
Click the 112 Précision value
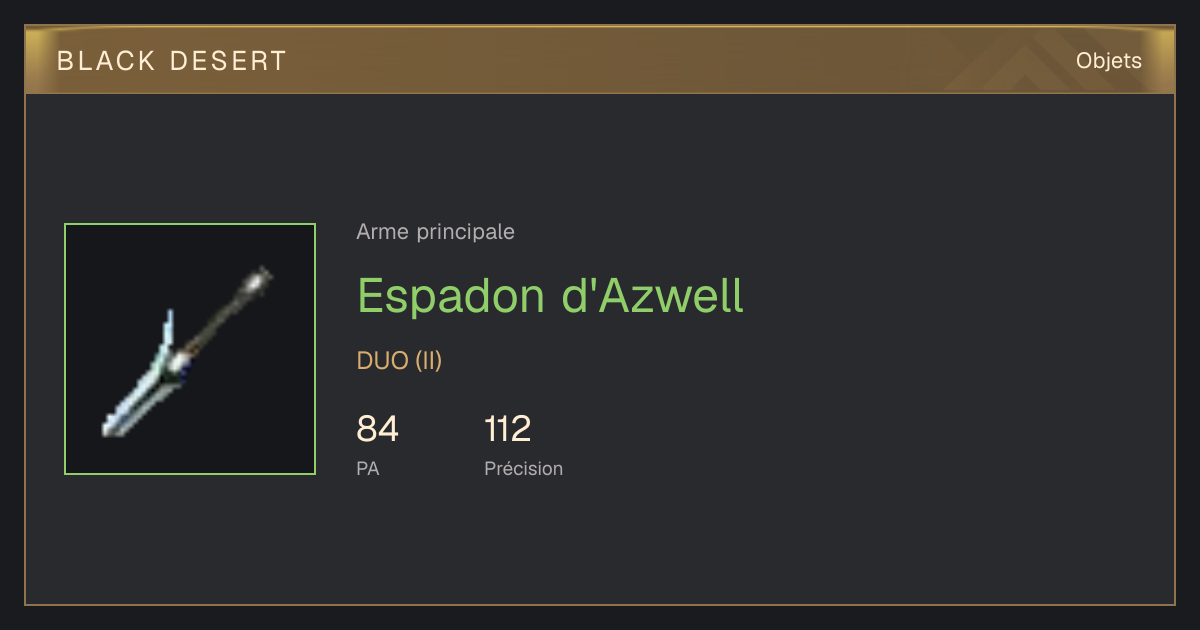(508, 429)
